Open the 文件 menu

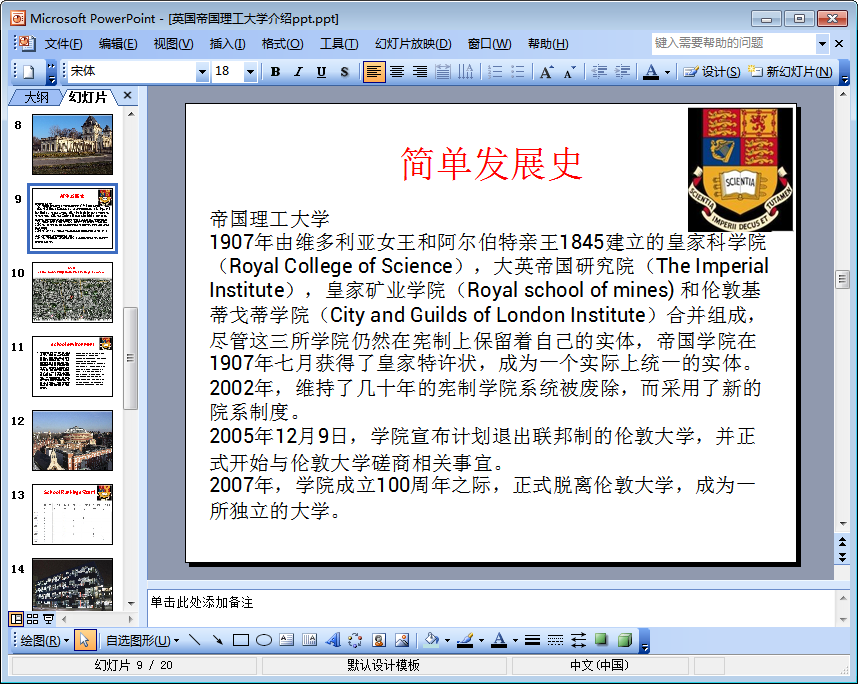pos(63,44)
